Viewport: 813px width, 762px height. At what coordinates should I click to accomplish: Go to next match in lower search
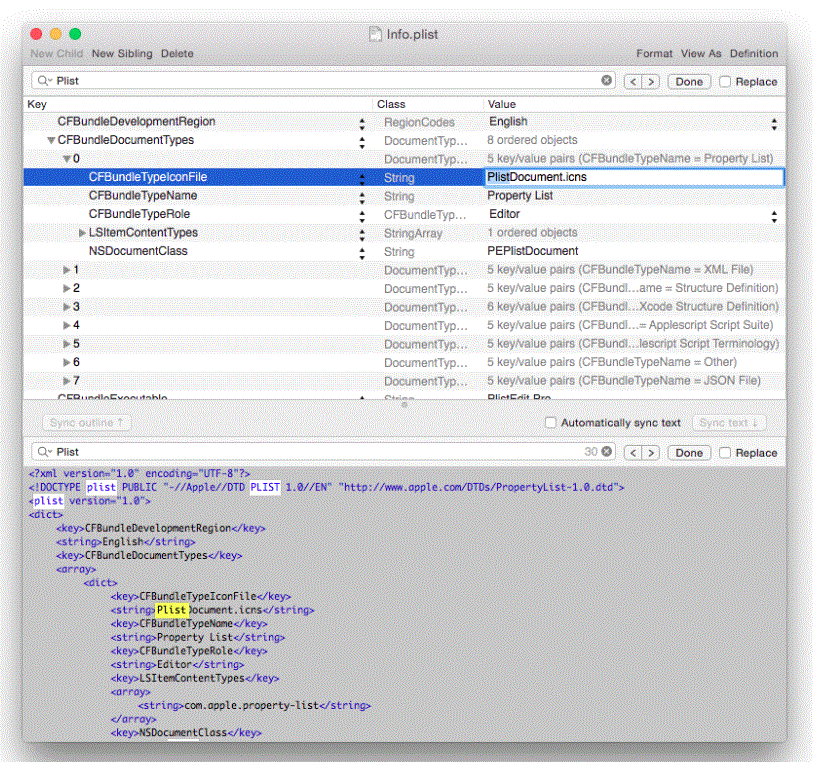pos(651,453)
